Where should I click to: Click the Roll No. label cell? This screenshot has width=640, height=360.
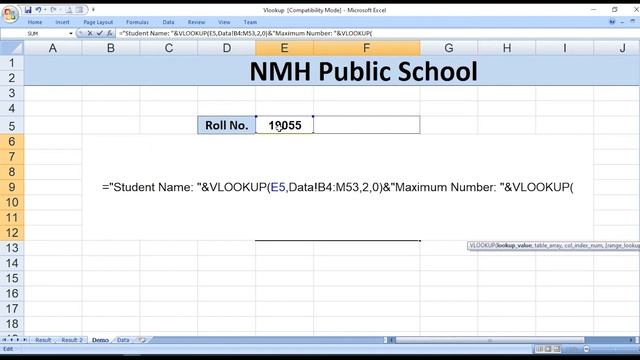(x=227, y=125)
